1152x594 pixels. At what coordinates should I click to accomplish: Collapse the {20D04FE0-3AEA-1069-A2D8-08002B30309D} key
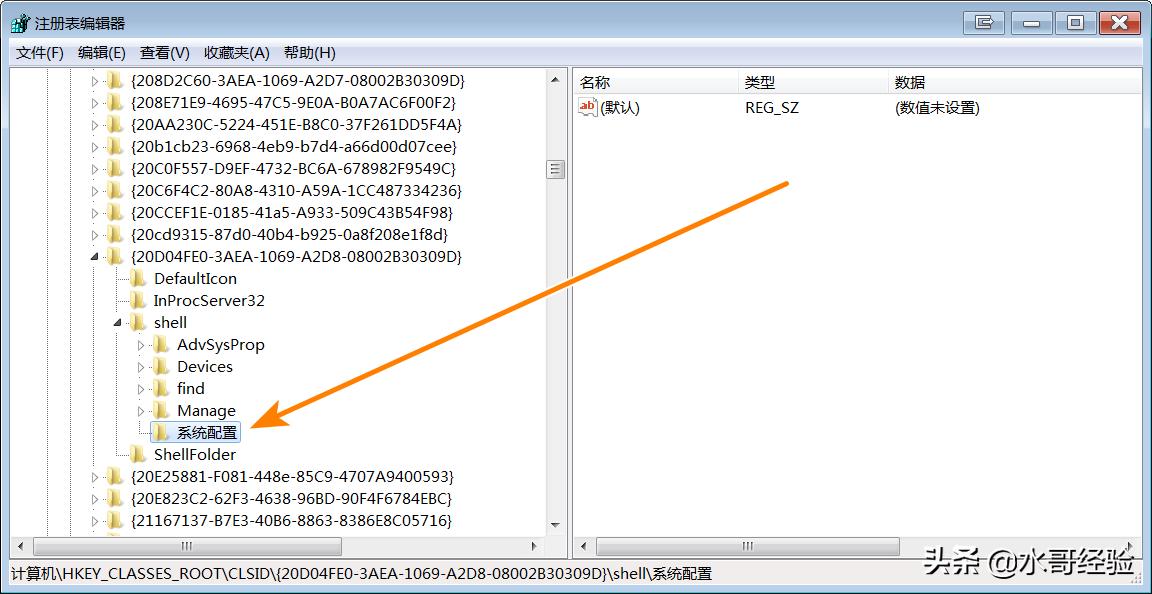click(95, 257)
